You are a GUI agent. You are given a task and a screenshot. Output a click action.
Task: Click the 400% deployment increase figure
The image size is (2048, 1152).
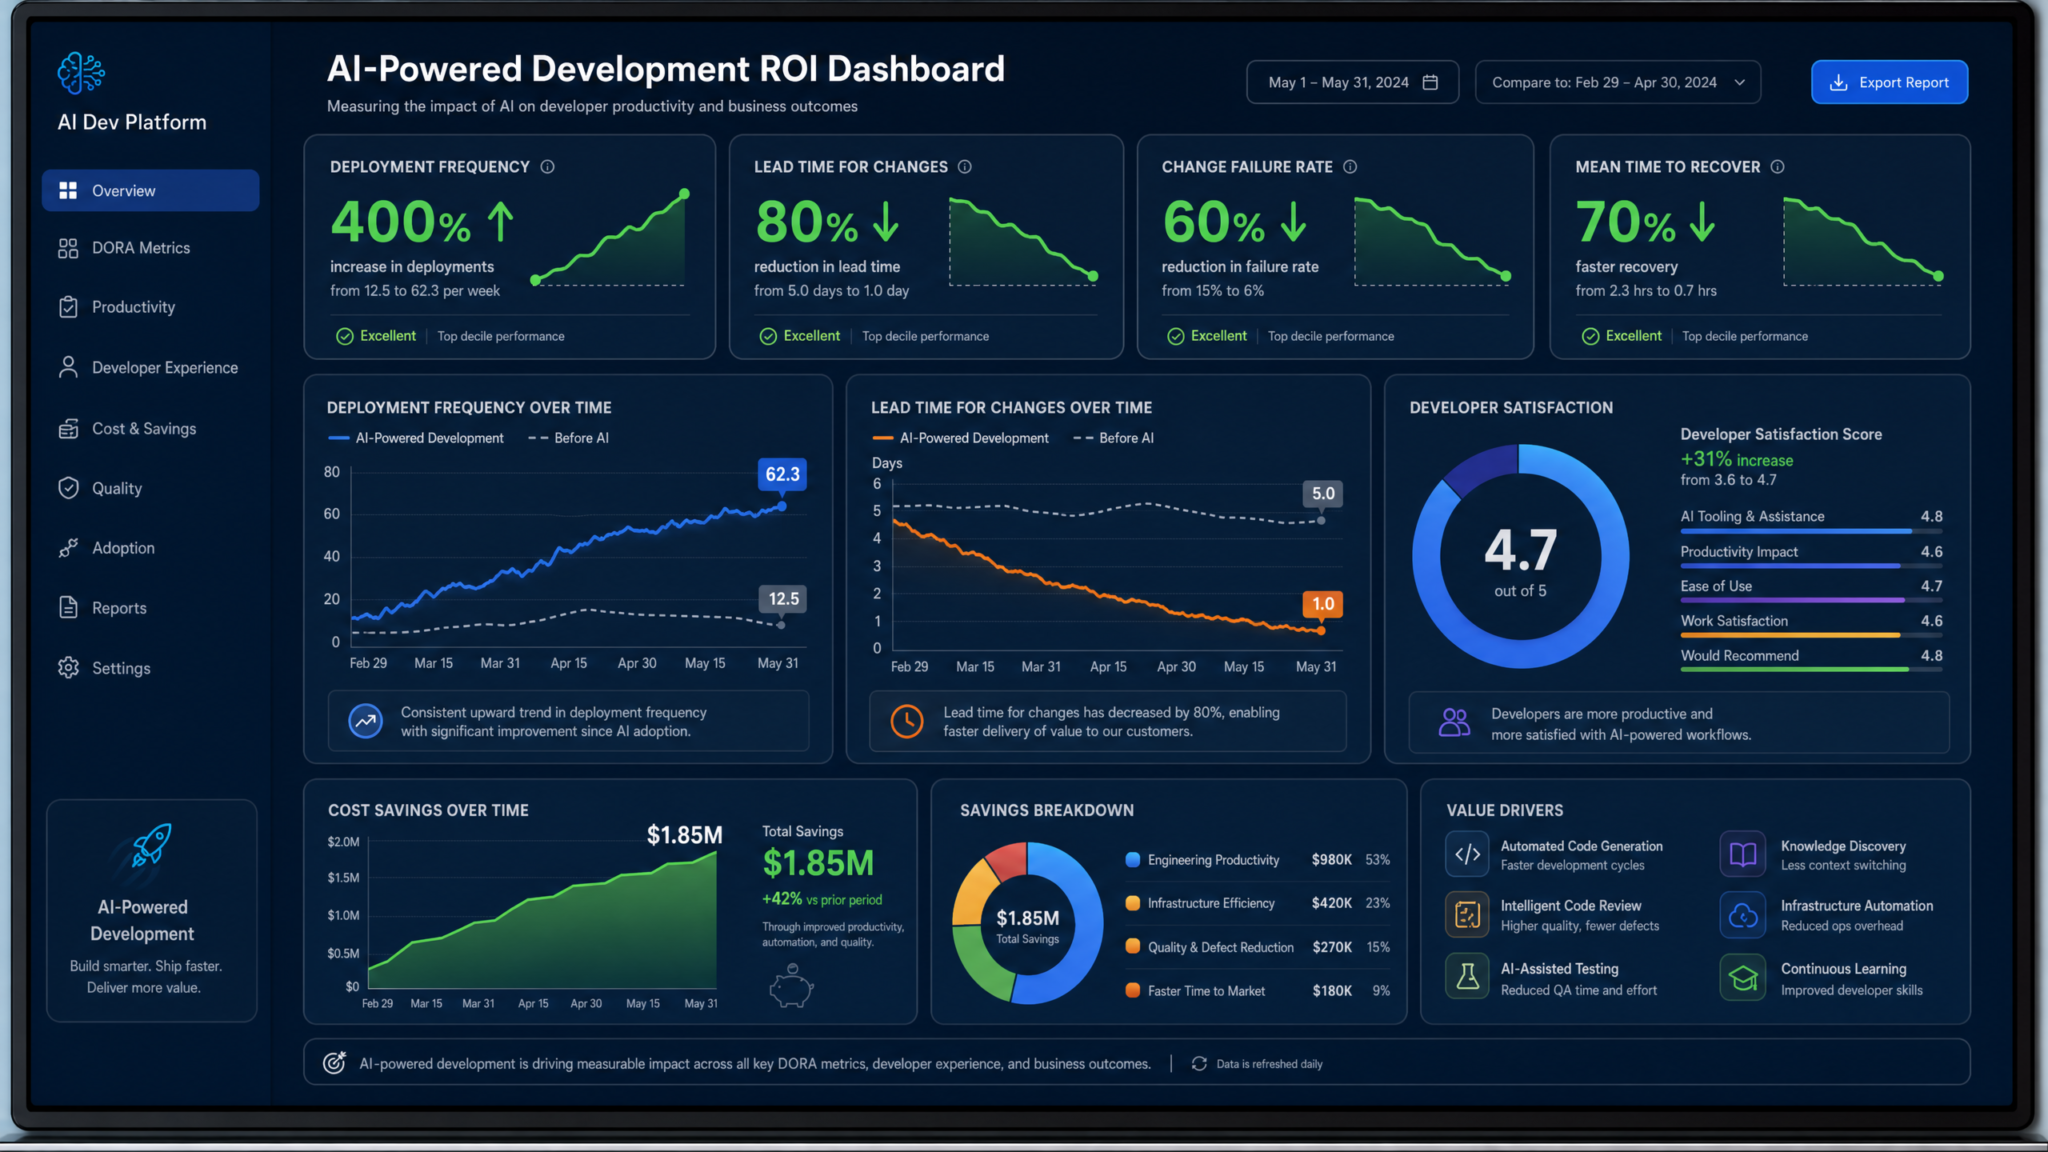tap(401, 222)
